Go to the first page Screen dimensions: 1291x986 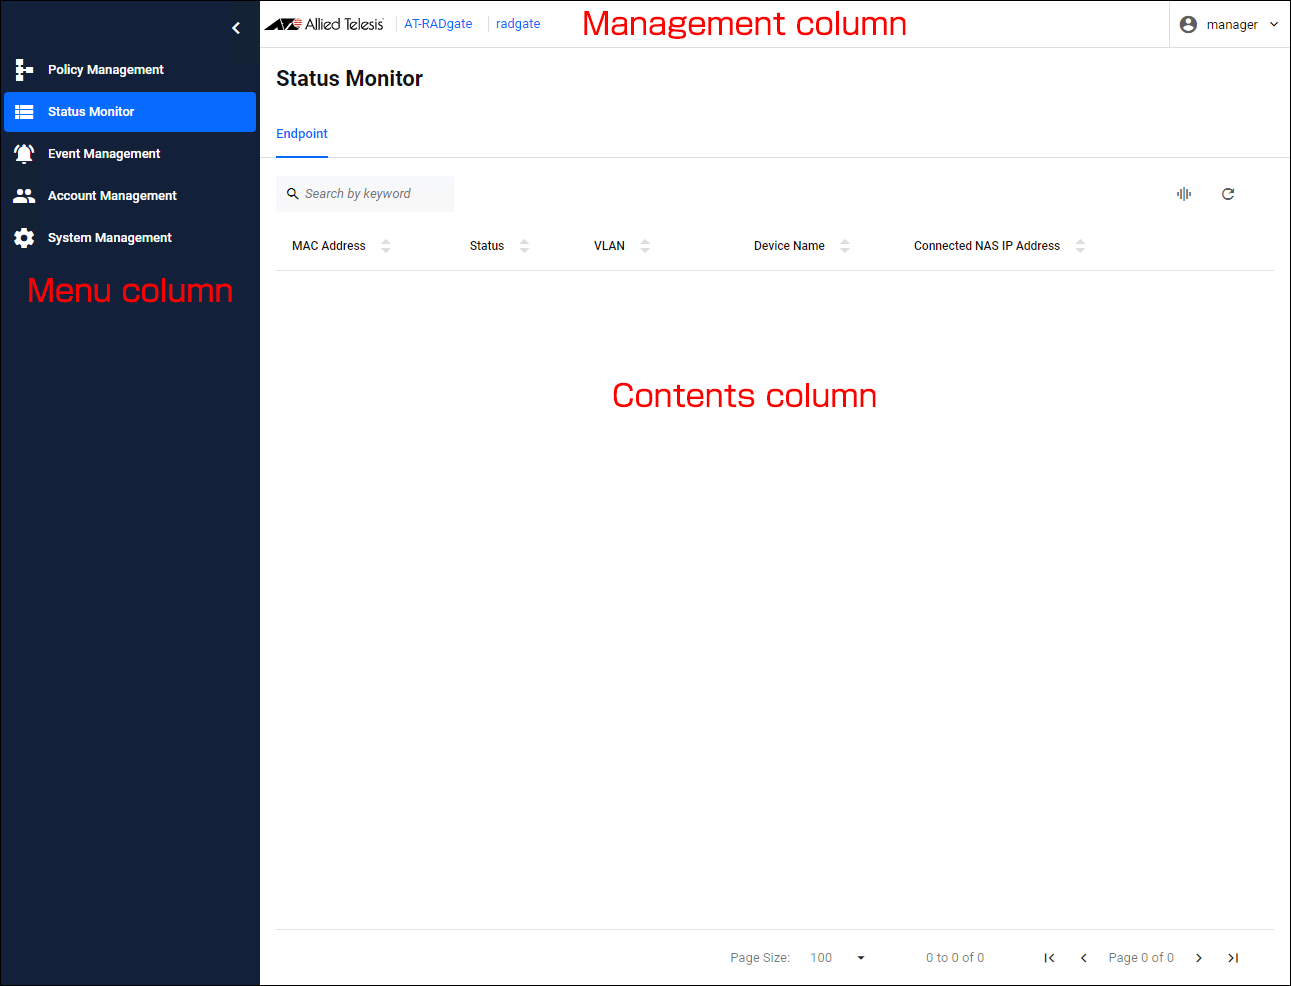(x=1049, y=958)
